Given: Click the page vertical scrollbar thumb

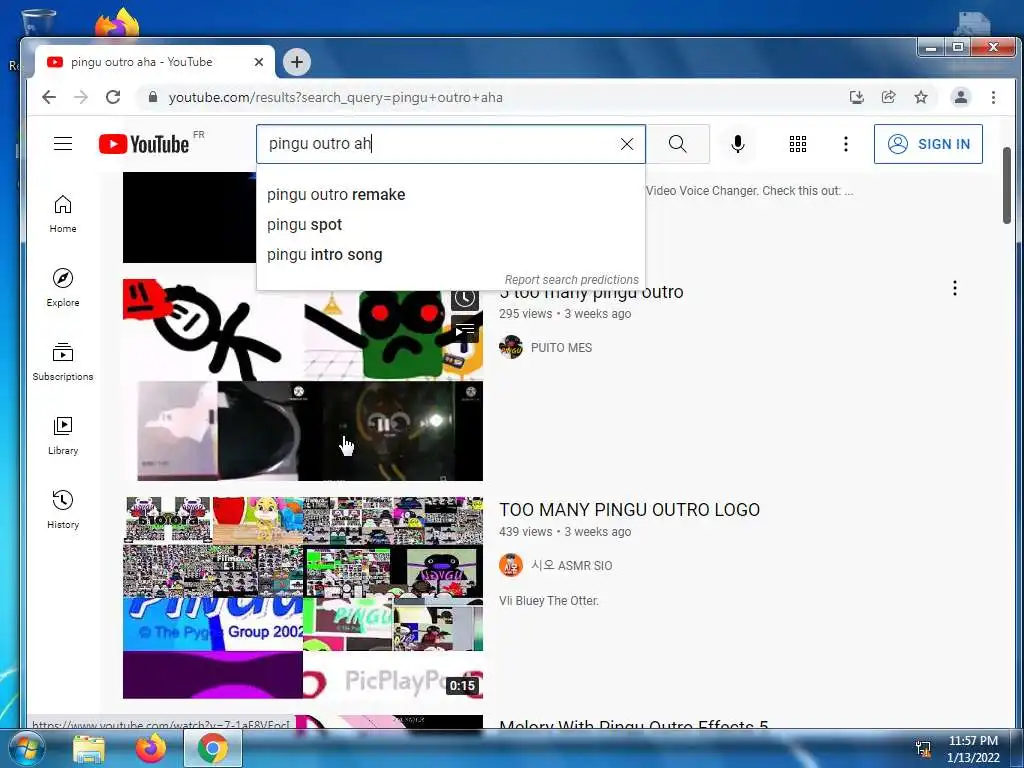Looking at the screenshot, I should 1006,185.
